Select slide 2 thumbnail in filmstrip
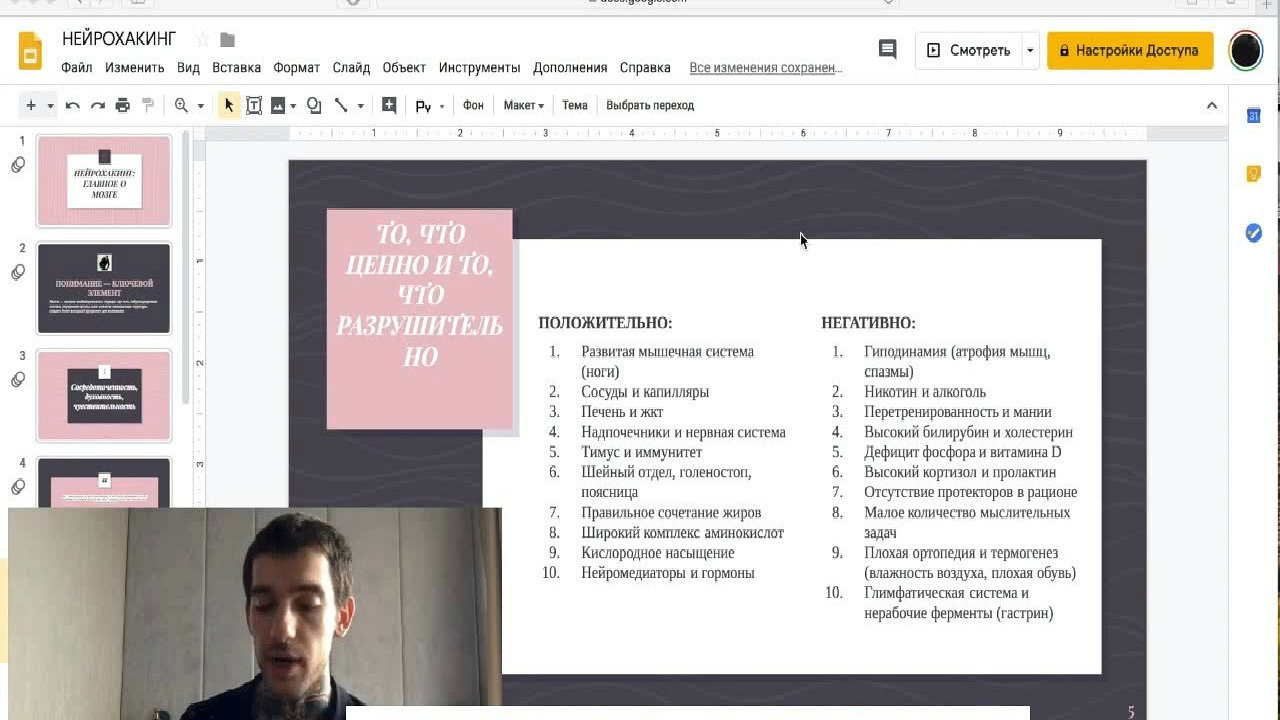 point(104,288)
